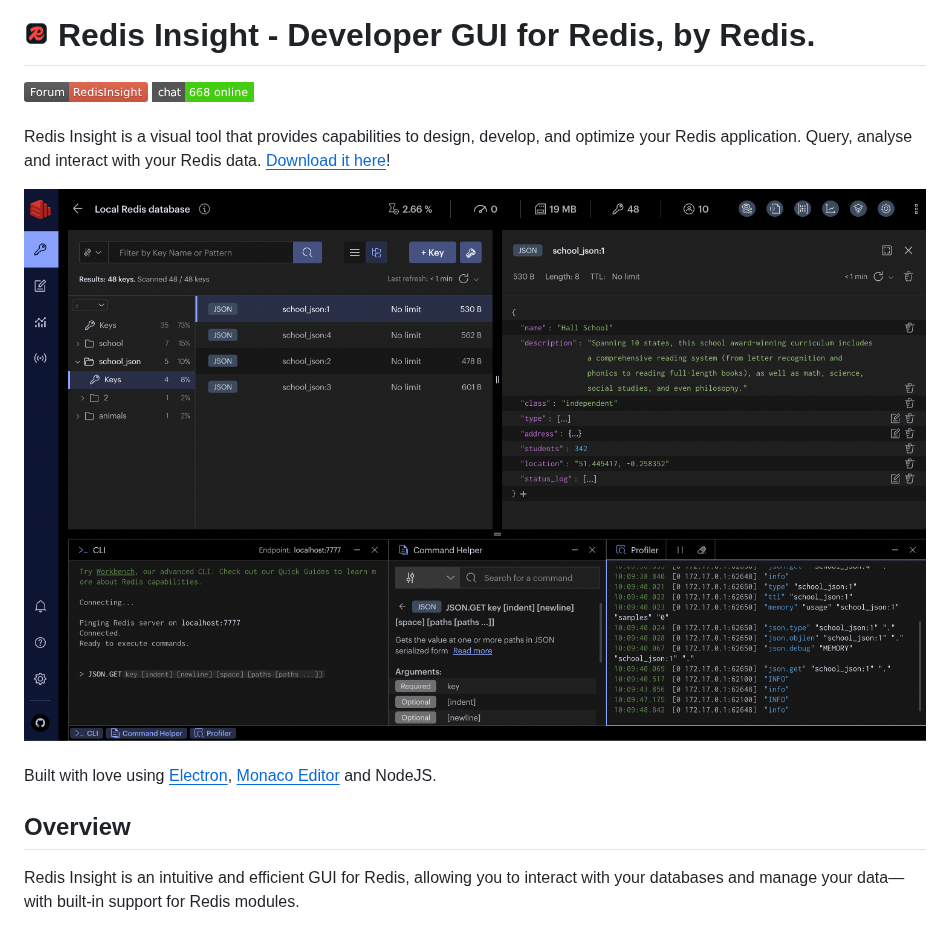
Task: Click the + Key button
Action: 432,252
